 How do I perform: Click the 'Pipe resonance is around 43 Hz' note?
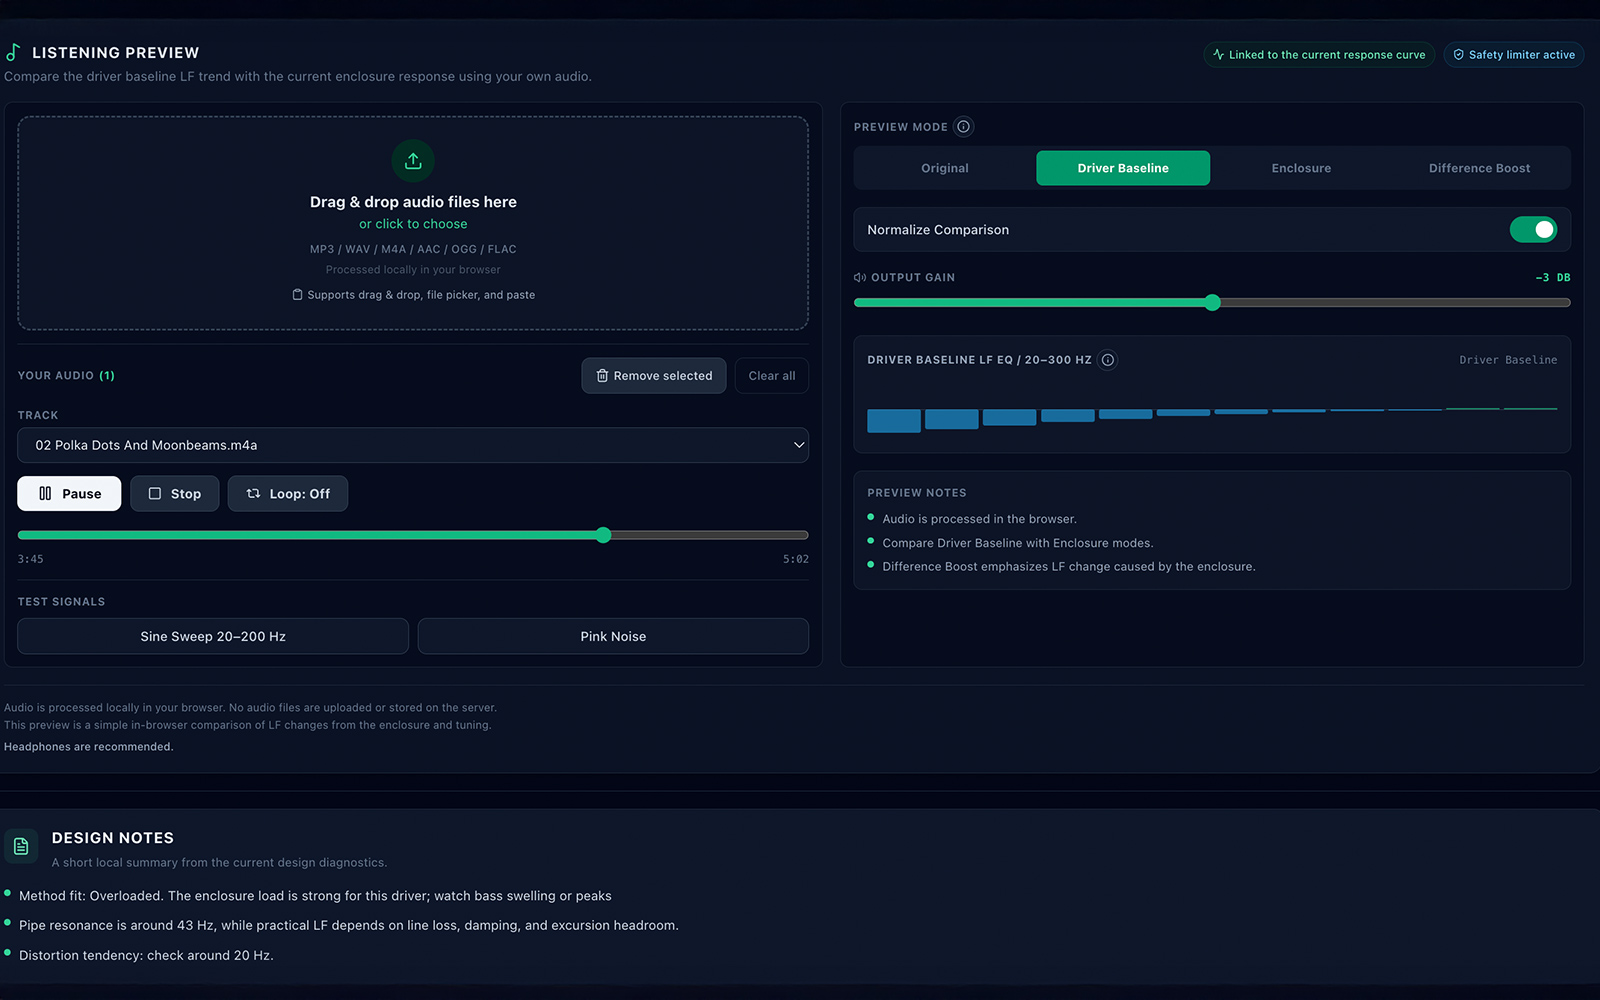[349, 925]
